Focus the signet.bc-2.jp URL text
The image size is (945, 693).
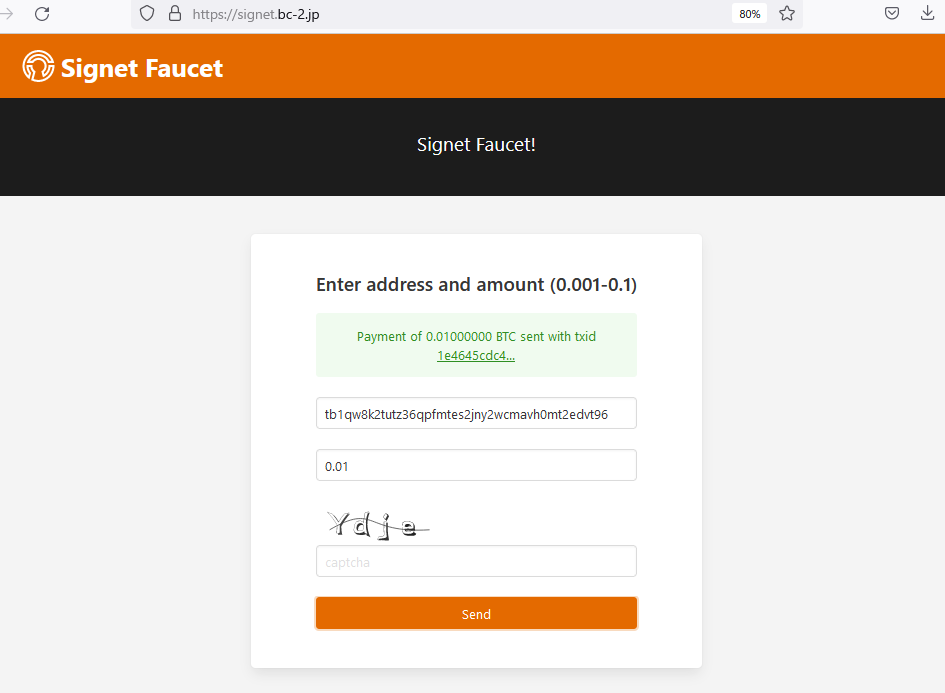(256, 14)
